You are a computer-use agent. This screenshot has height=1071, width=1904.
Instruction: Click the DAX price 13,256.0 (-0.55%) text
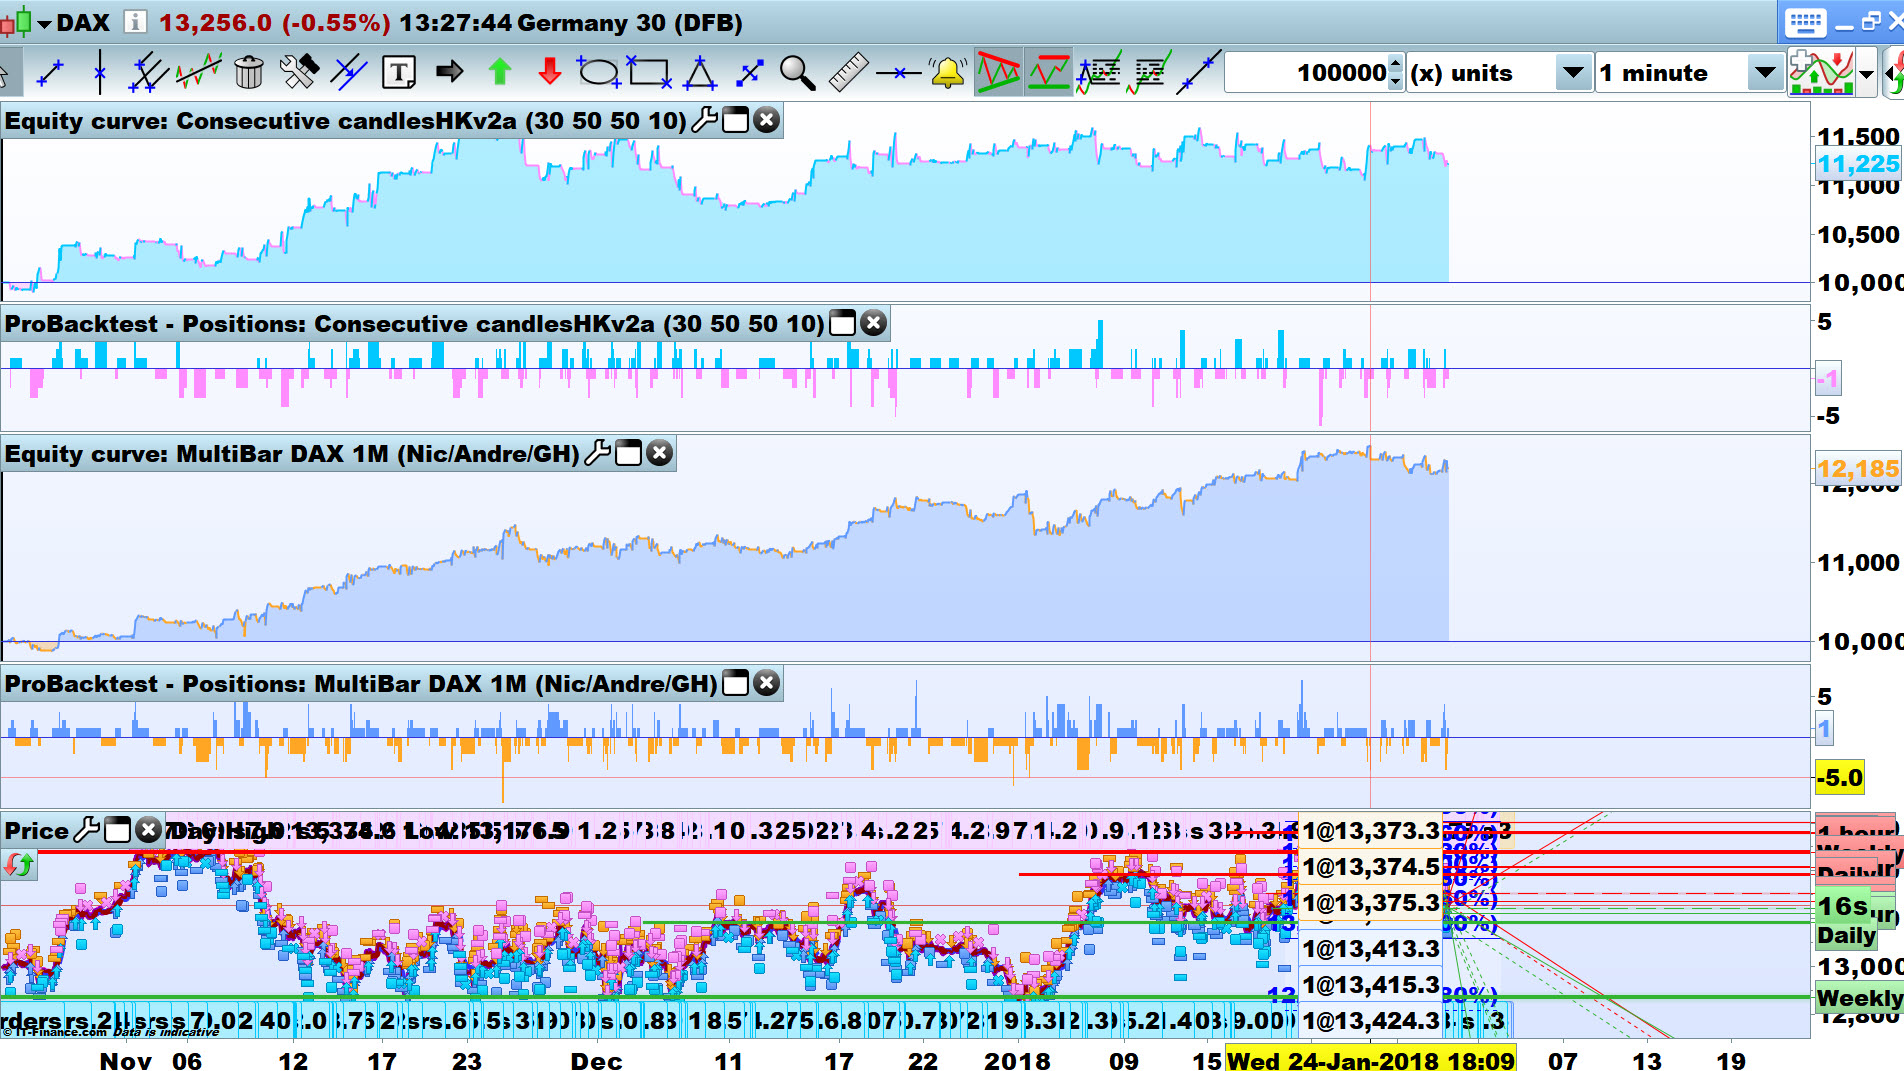pos(274,23)
